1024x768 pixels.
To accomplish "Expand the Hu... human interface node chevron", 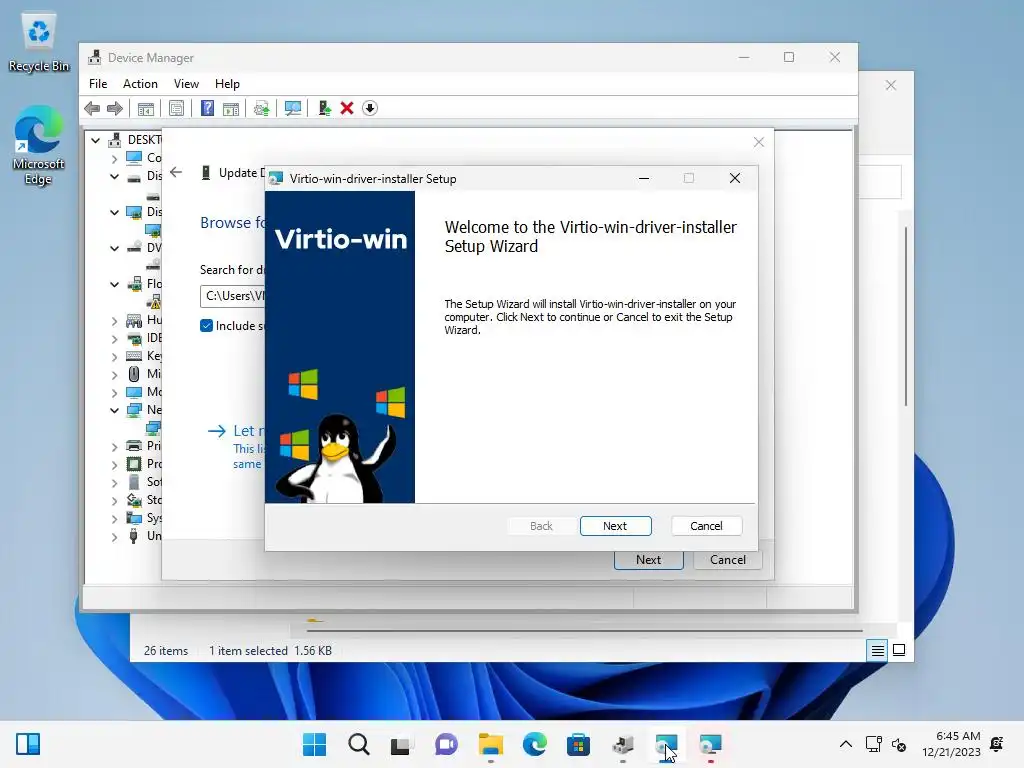I will pos(114,321).
